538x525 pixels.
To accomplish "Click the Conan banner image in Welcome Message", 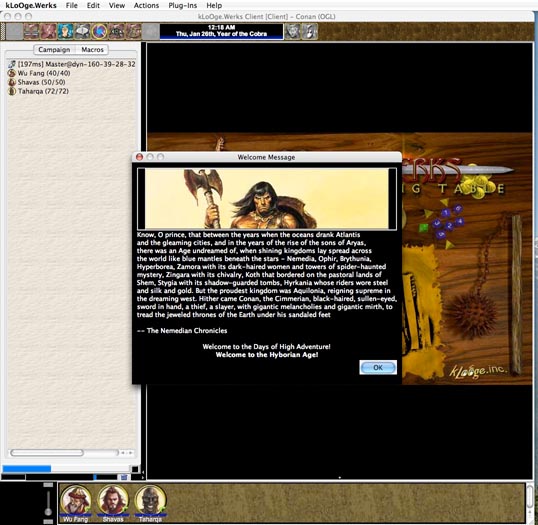I will point(267,198).
